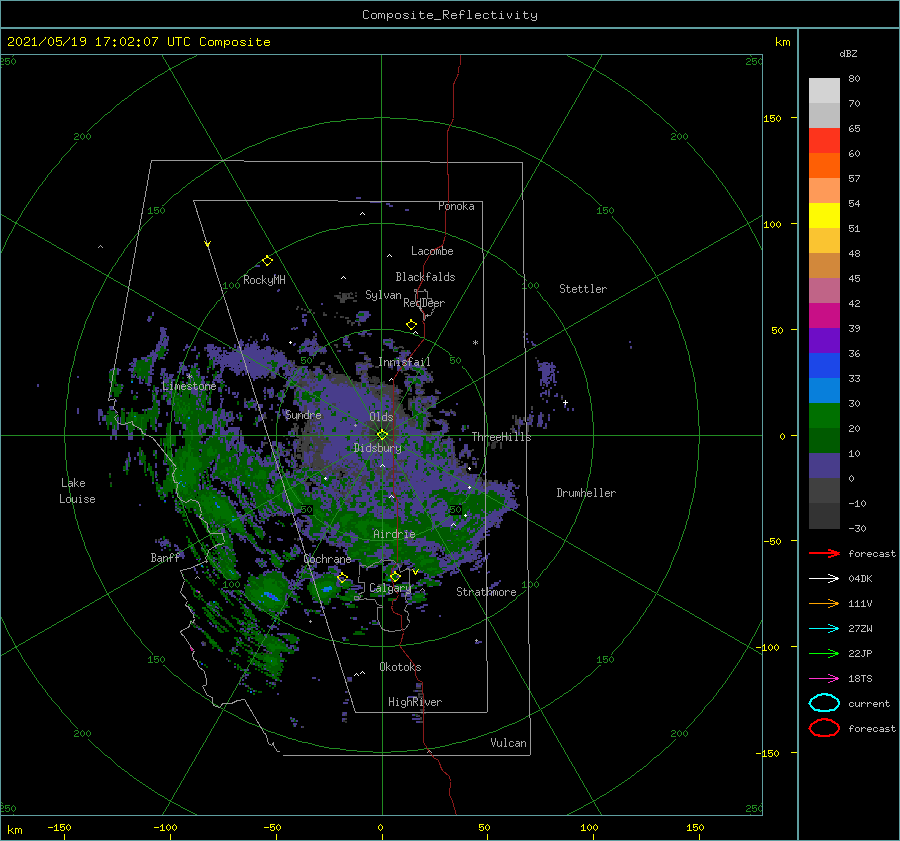
Task: Click the Banff label
Action: [x=165, y=557]
